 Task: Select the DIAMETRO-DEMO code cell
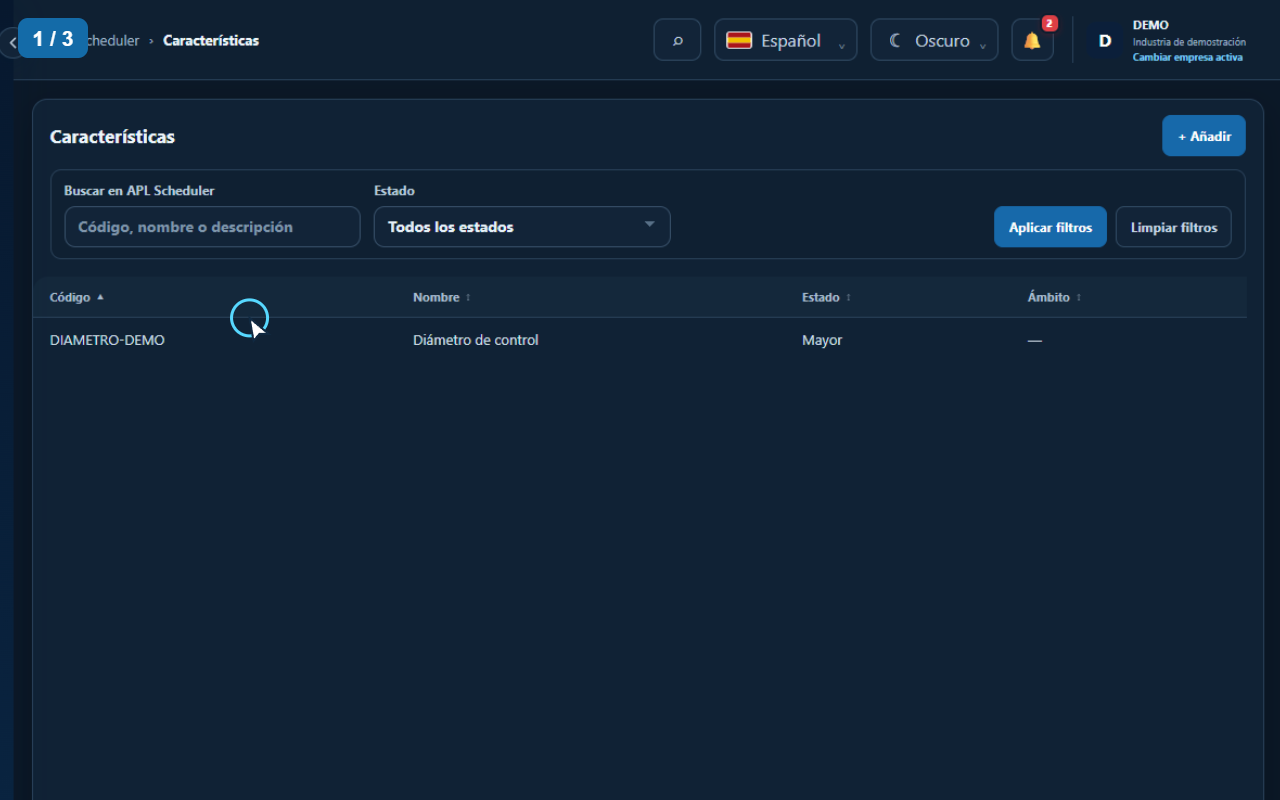pos(107,340)
